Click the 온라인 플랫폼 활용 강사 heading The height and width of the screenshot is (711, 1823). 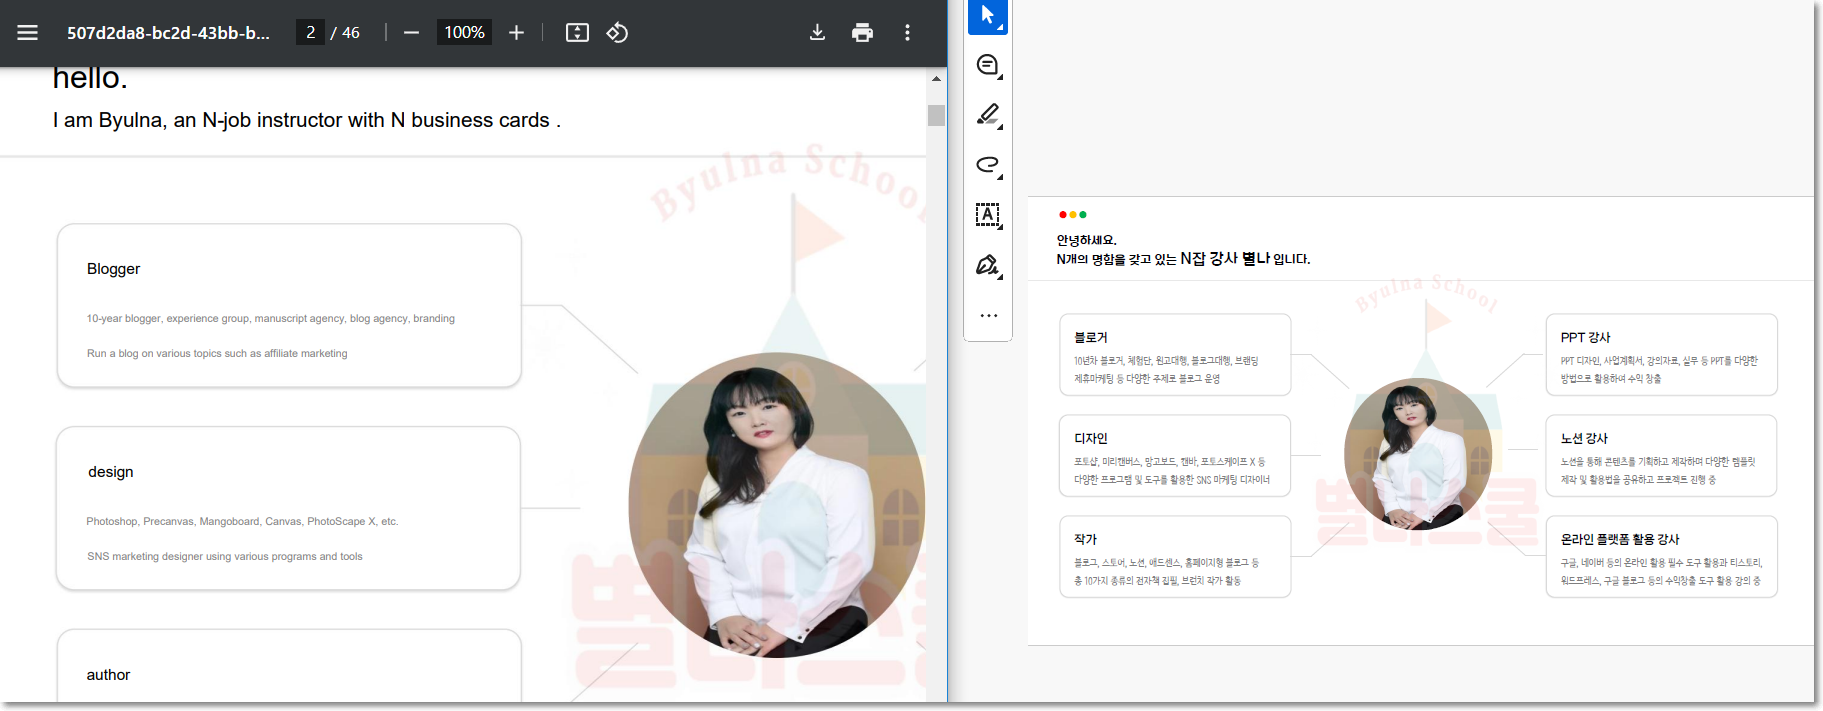pyautogui.click(x=1620, y=540)
